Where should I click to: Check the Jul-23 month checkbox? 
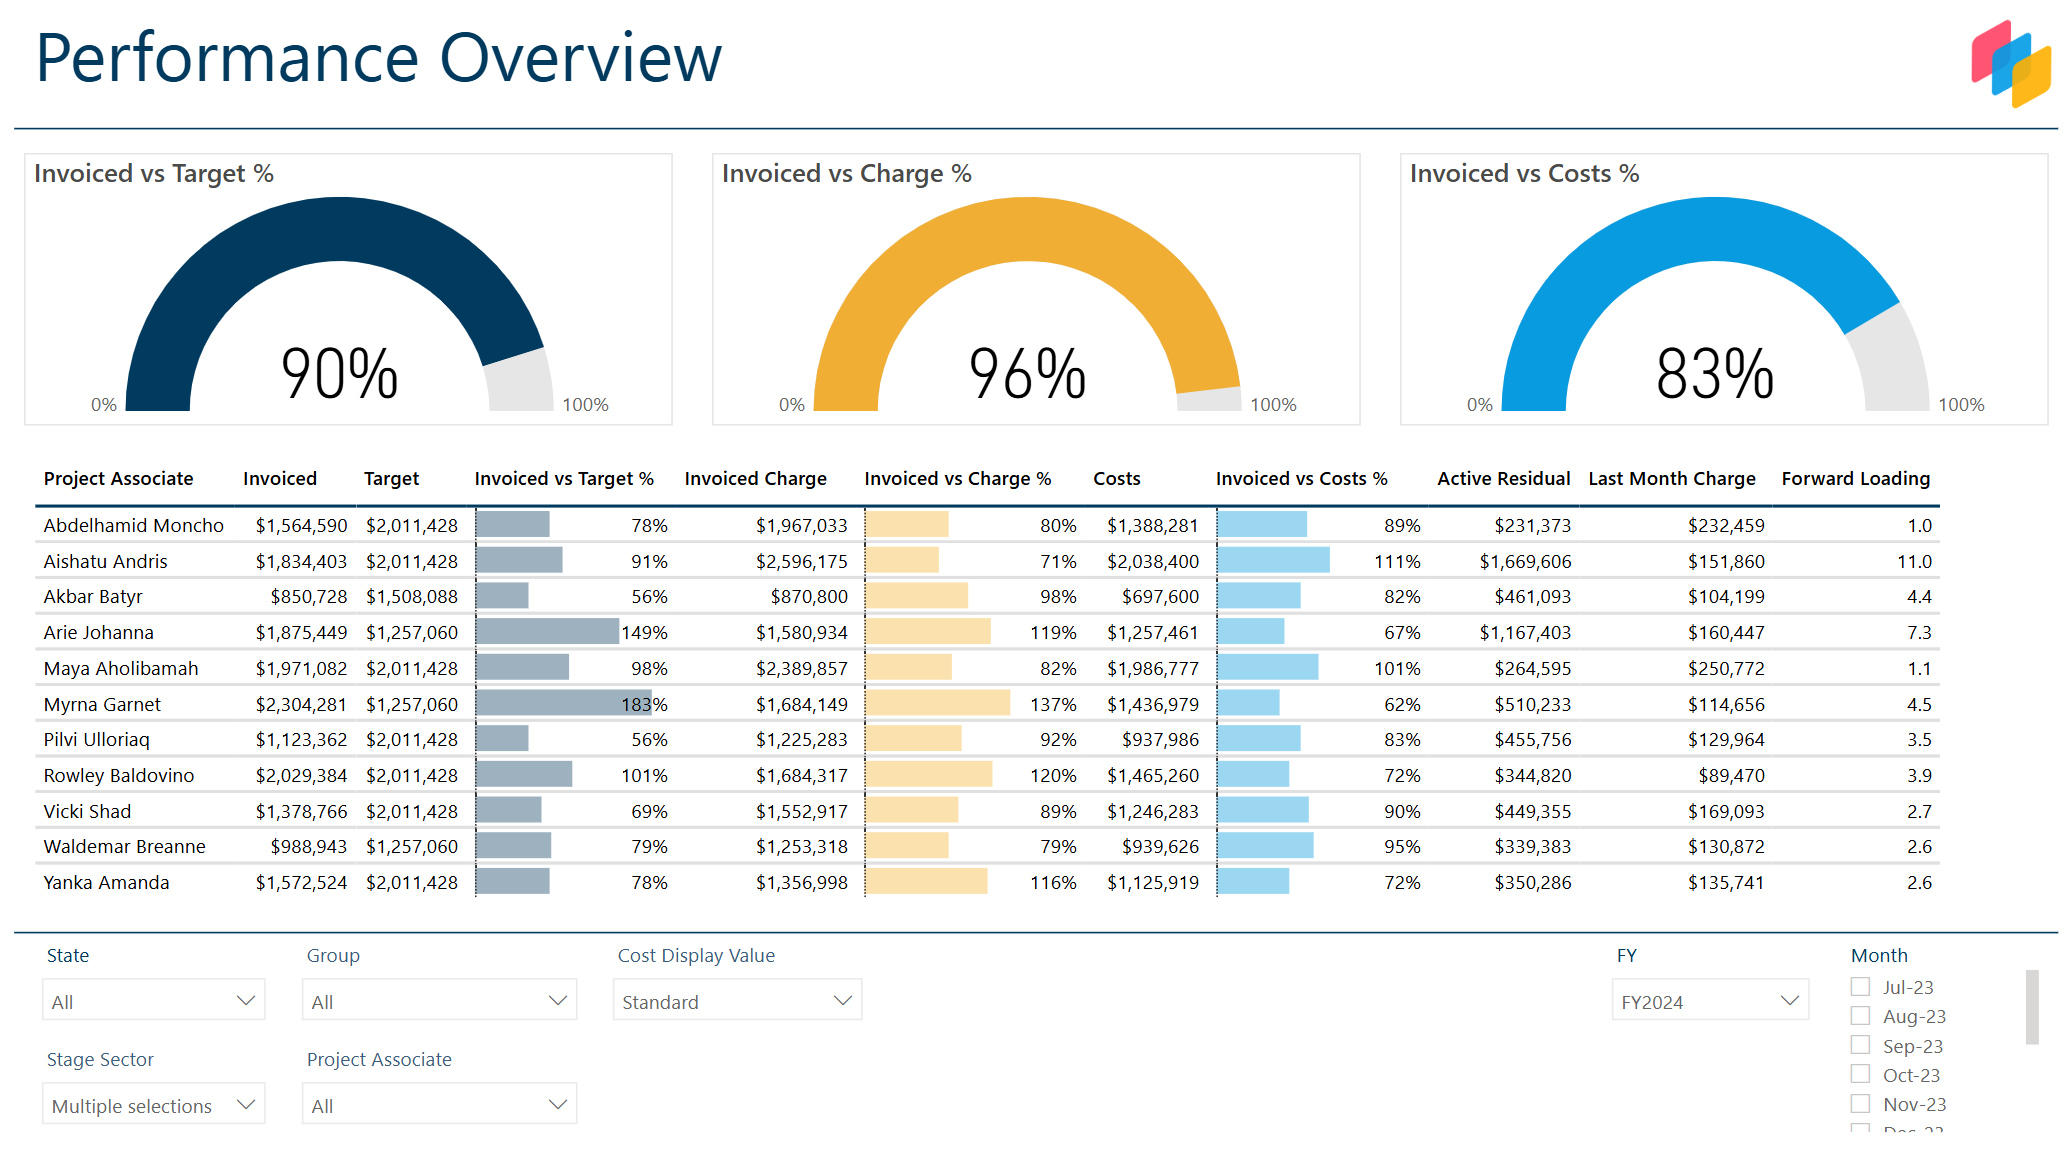[x=1860, y=986]
